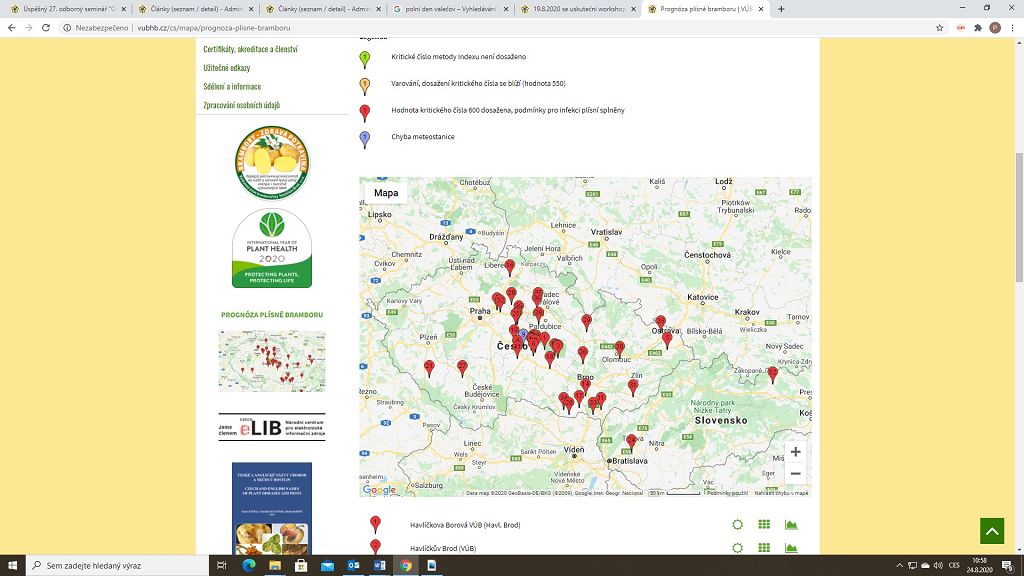The width and height of the screenshot is (1024, 576).
Task: Select map marker 27 north of České Budějovice
Action: tap(462, 368)
